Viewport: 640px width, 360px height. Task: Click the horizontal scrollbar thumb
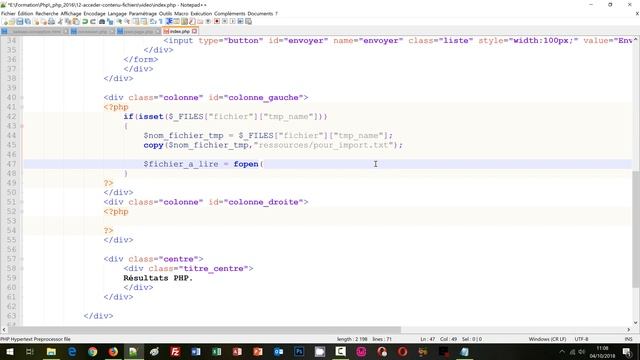pyautogui.click(x=204, y=329)
